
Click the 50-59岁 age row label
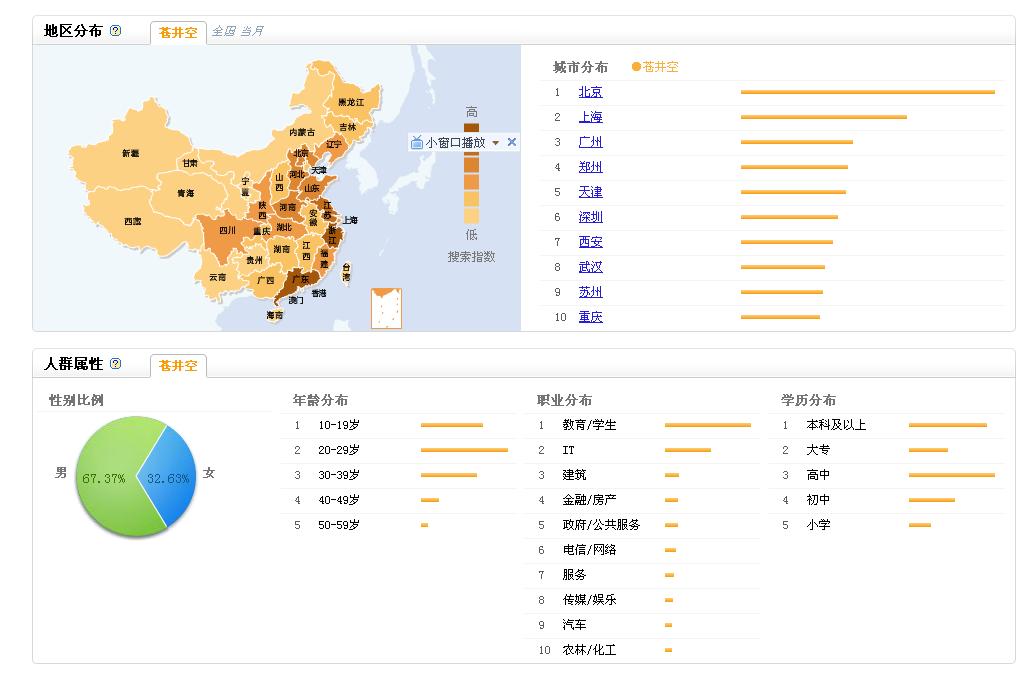pyautogui.click(x=339, y=525)
